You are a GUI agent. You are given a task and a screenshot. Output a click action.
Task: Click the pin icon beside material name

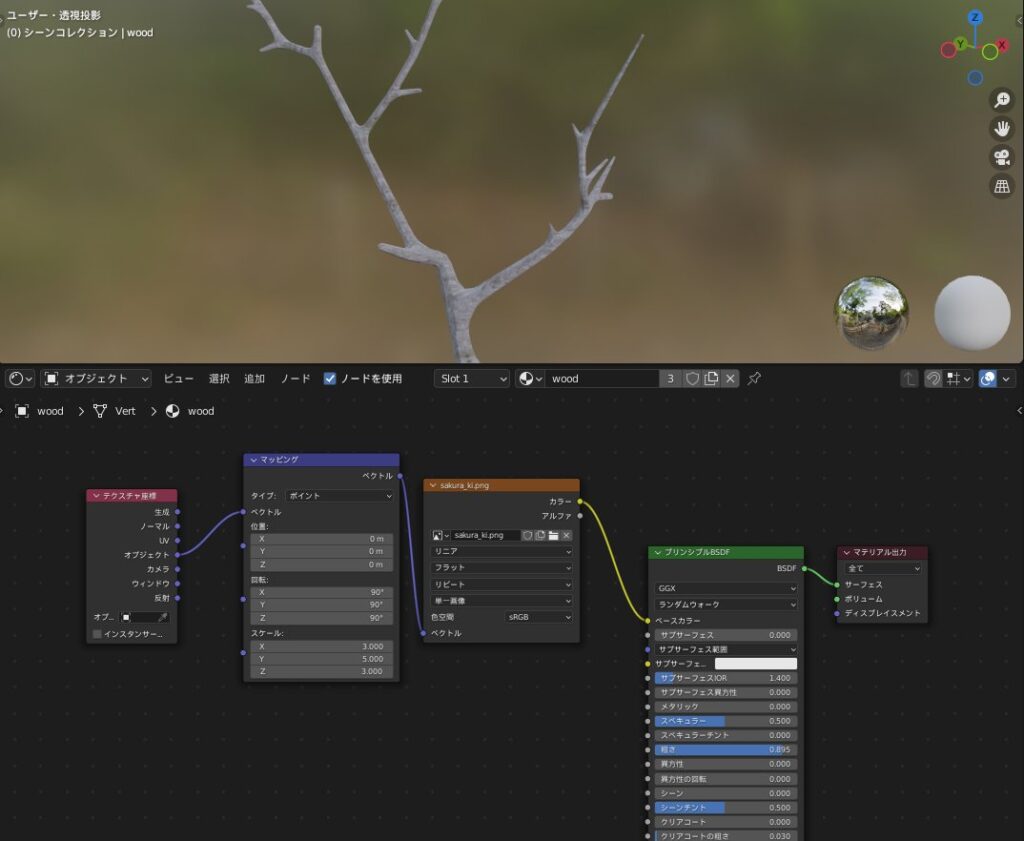(x=755, y=379)
